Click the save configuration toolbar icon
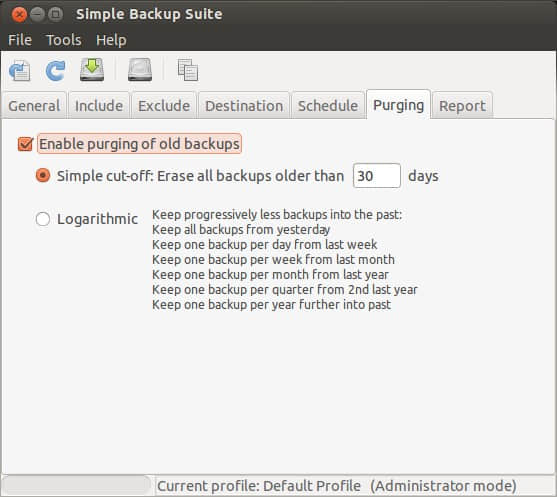This screenshot has height=497, width=557. tap(20, 70)
